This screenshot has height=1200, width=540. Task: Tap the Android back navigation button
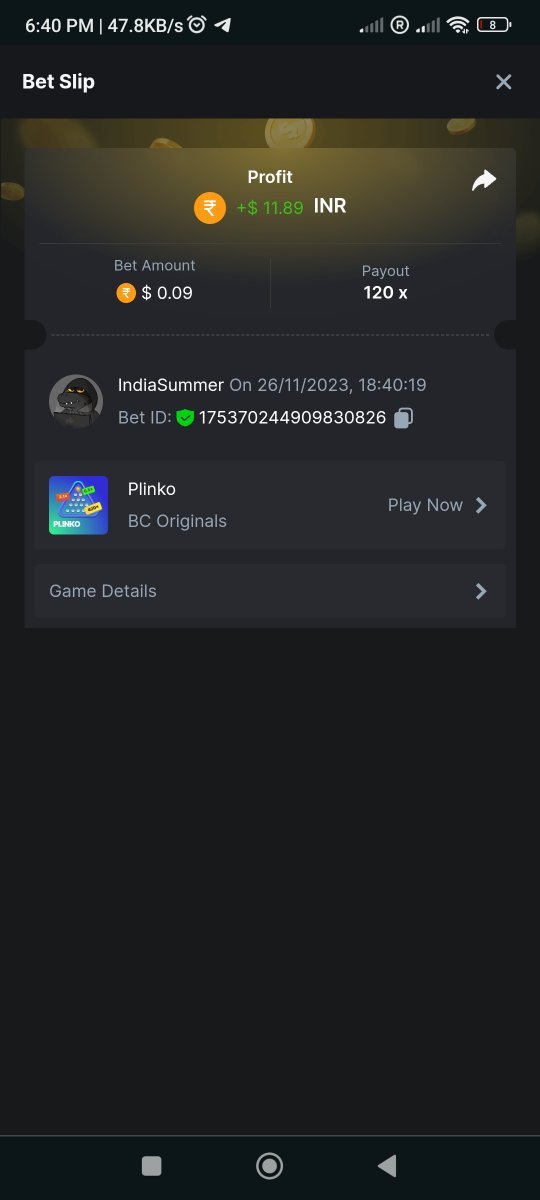tap(387, 1165)
